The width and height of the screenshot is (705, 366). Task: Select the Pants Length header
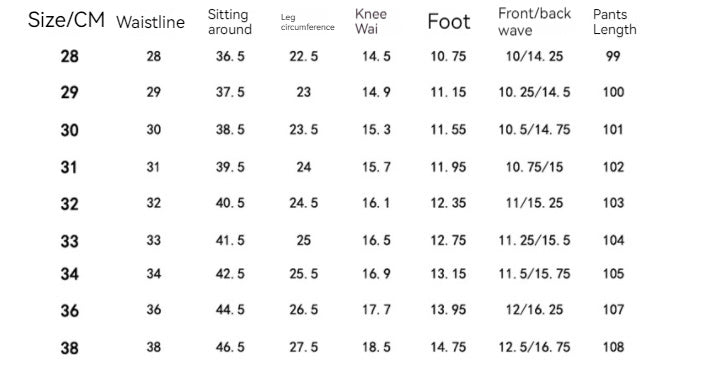point(615,22)
